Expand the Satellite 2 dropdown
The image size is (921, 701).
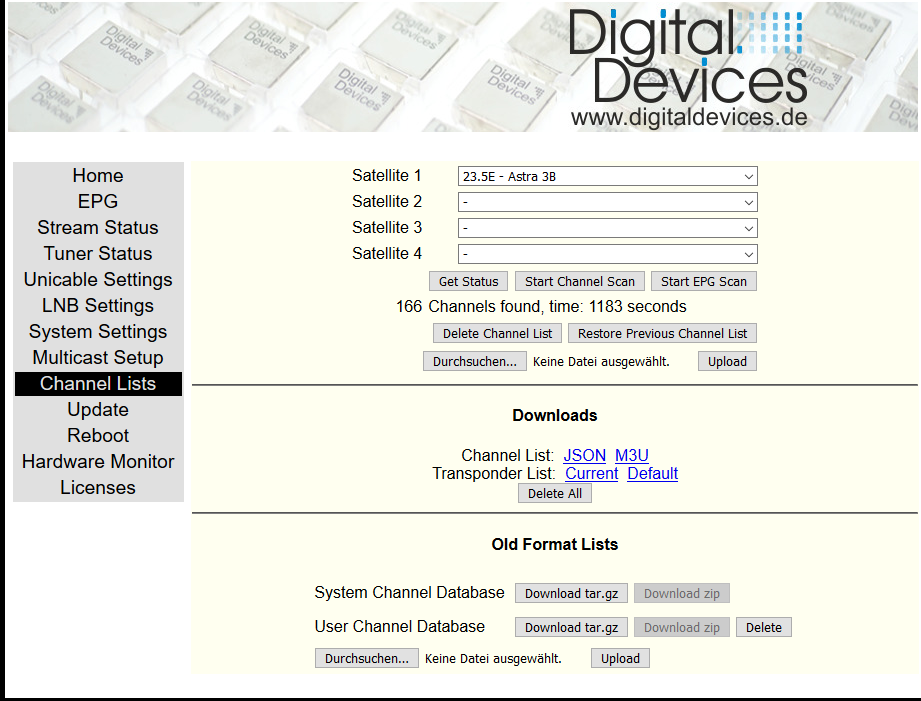pos(607,203)
